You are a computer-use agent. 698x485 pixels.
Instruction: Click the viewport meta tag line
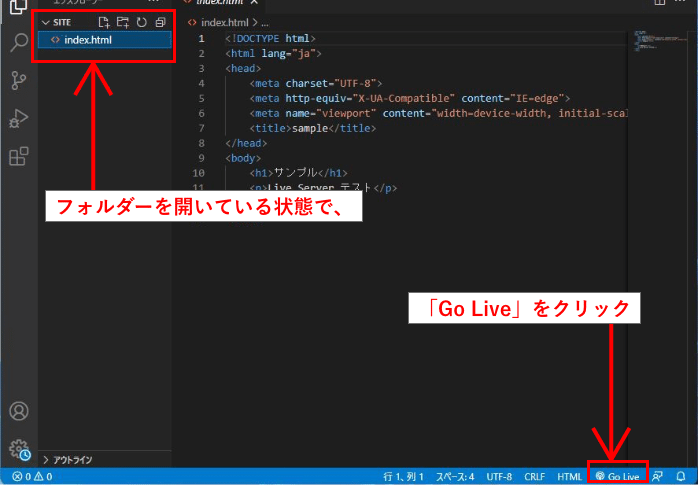pos(438,113)
